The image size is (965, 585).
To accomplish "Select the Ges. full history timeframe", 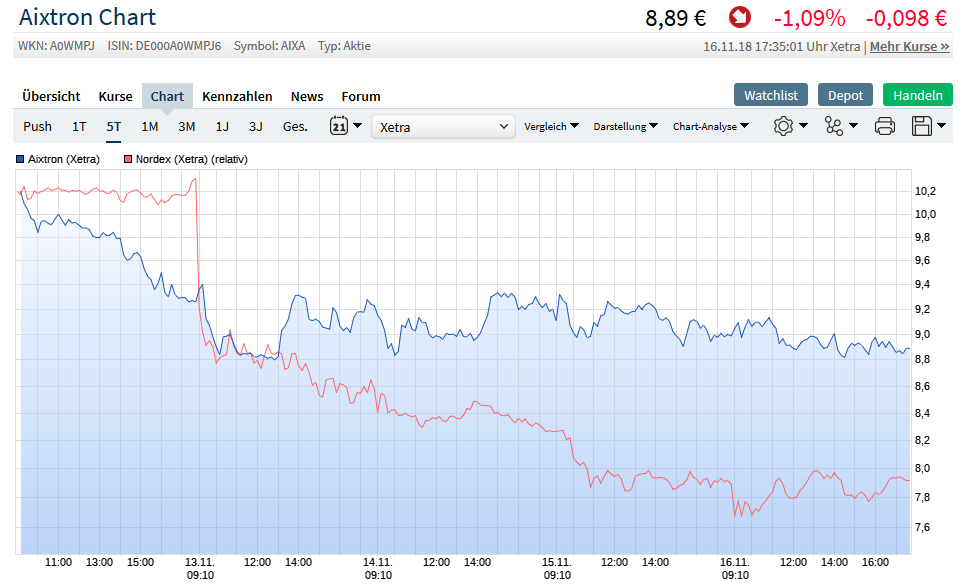I will 295,126.
